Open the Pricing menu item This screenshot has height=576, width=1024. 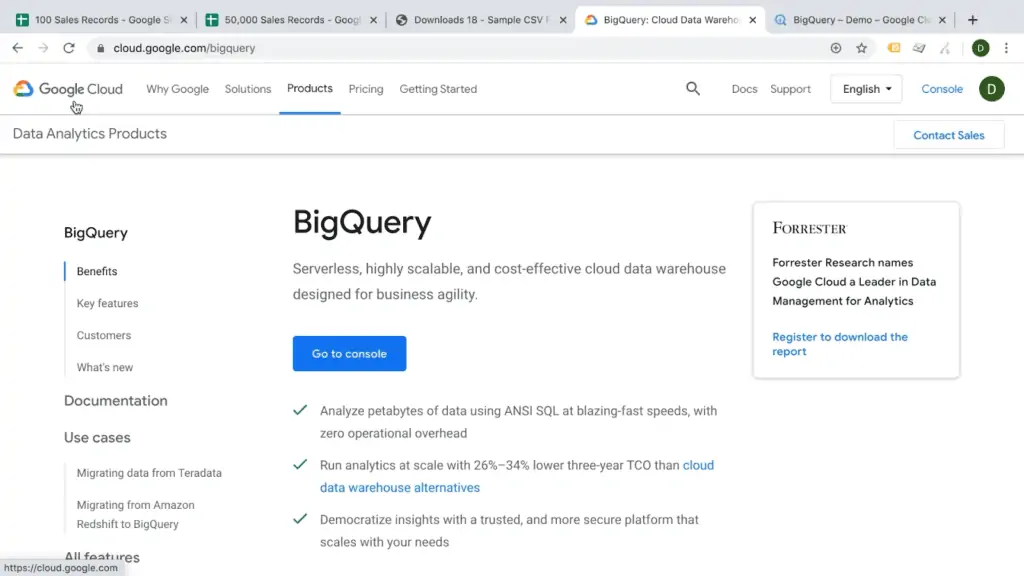tap(366, 89)
